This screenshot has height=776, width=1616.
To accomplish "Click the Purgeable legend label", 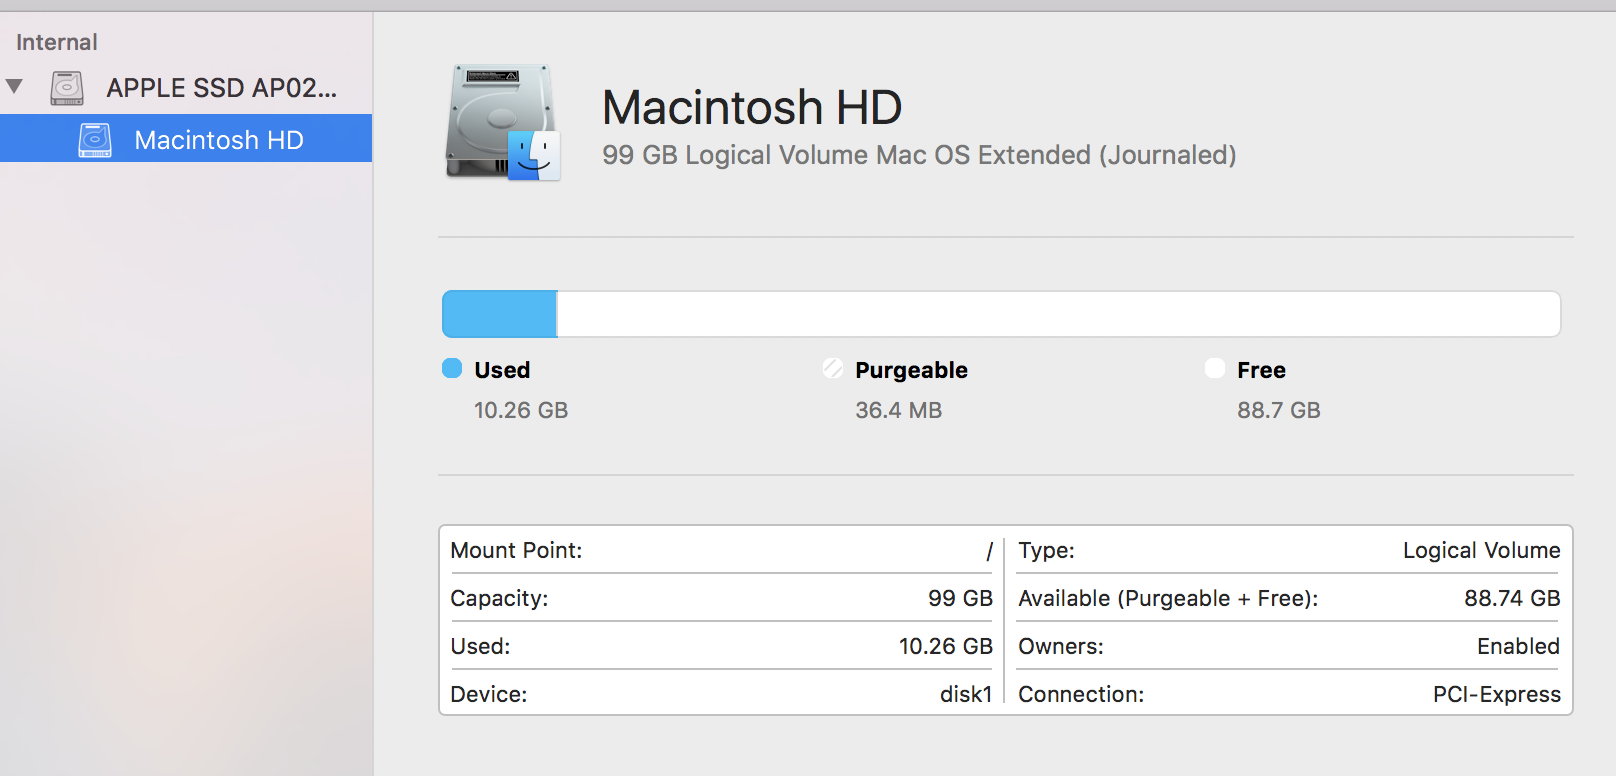I will click(911, 370).
